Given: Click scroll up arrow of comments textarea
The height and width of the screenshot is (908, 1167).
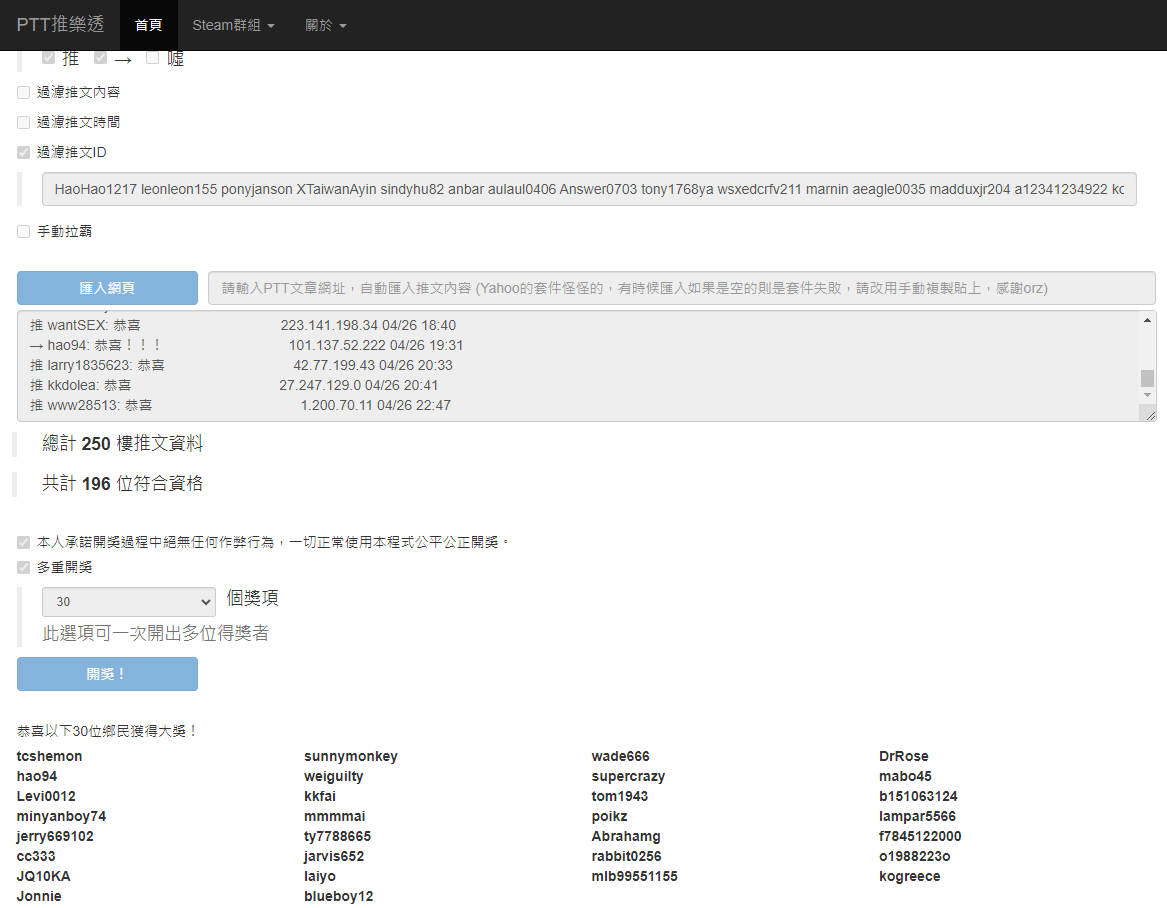Looking at the screenshot, I should click(x=1147, y=320).
